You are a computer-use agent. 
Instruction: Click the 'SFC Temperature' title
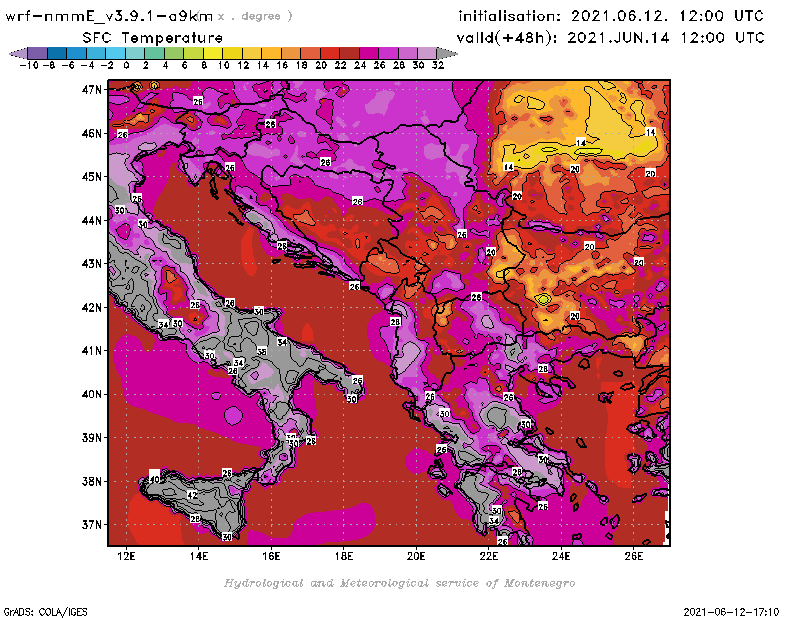click(153, 38)
